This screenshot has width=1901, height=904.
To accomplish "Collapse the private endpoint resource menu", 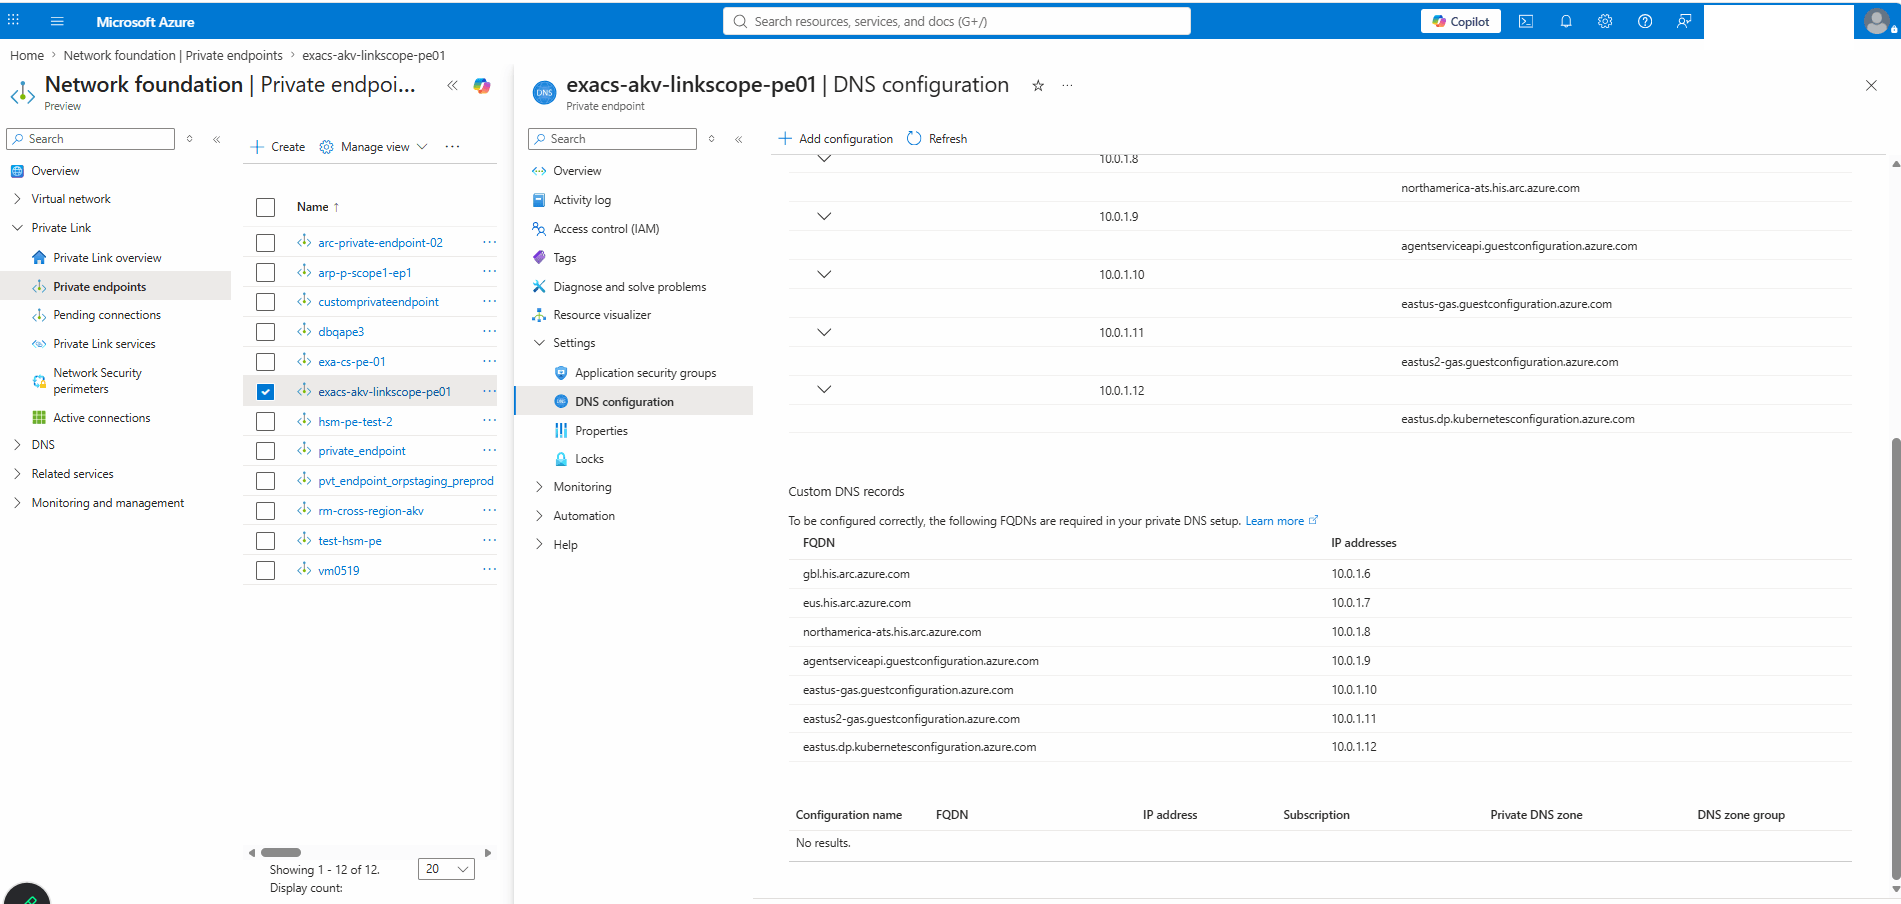I will point(738,139).
